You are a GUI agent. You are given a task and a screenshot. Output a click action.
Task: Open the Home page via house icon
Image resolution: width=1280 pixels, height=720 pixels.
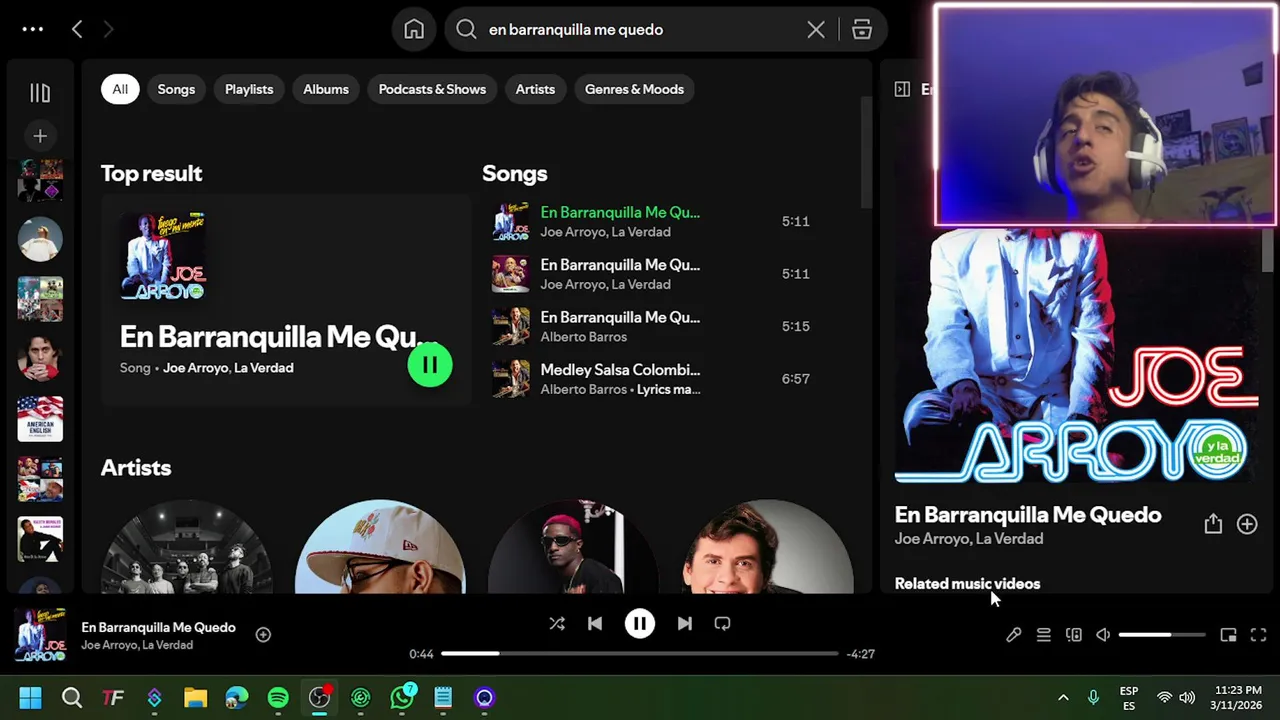point(414,29)
